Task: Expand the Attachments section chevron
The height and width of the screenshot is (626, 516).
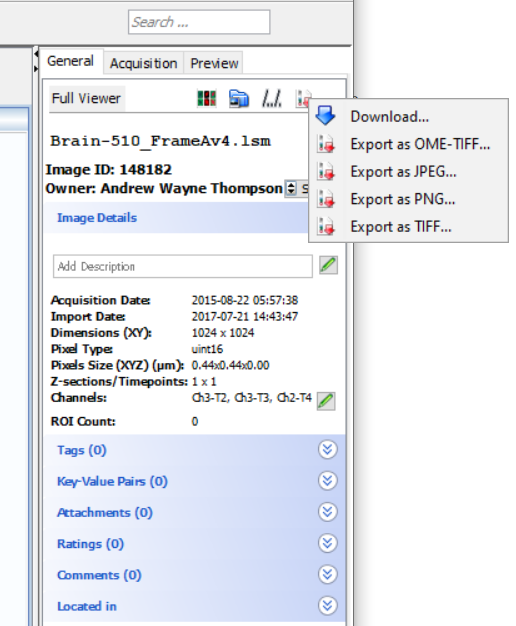Action: (327, 512)
